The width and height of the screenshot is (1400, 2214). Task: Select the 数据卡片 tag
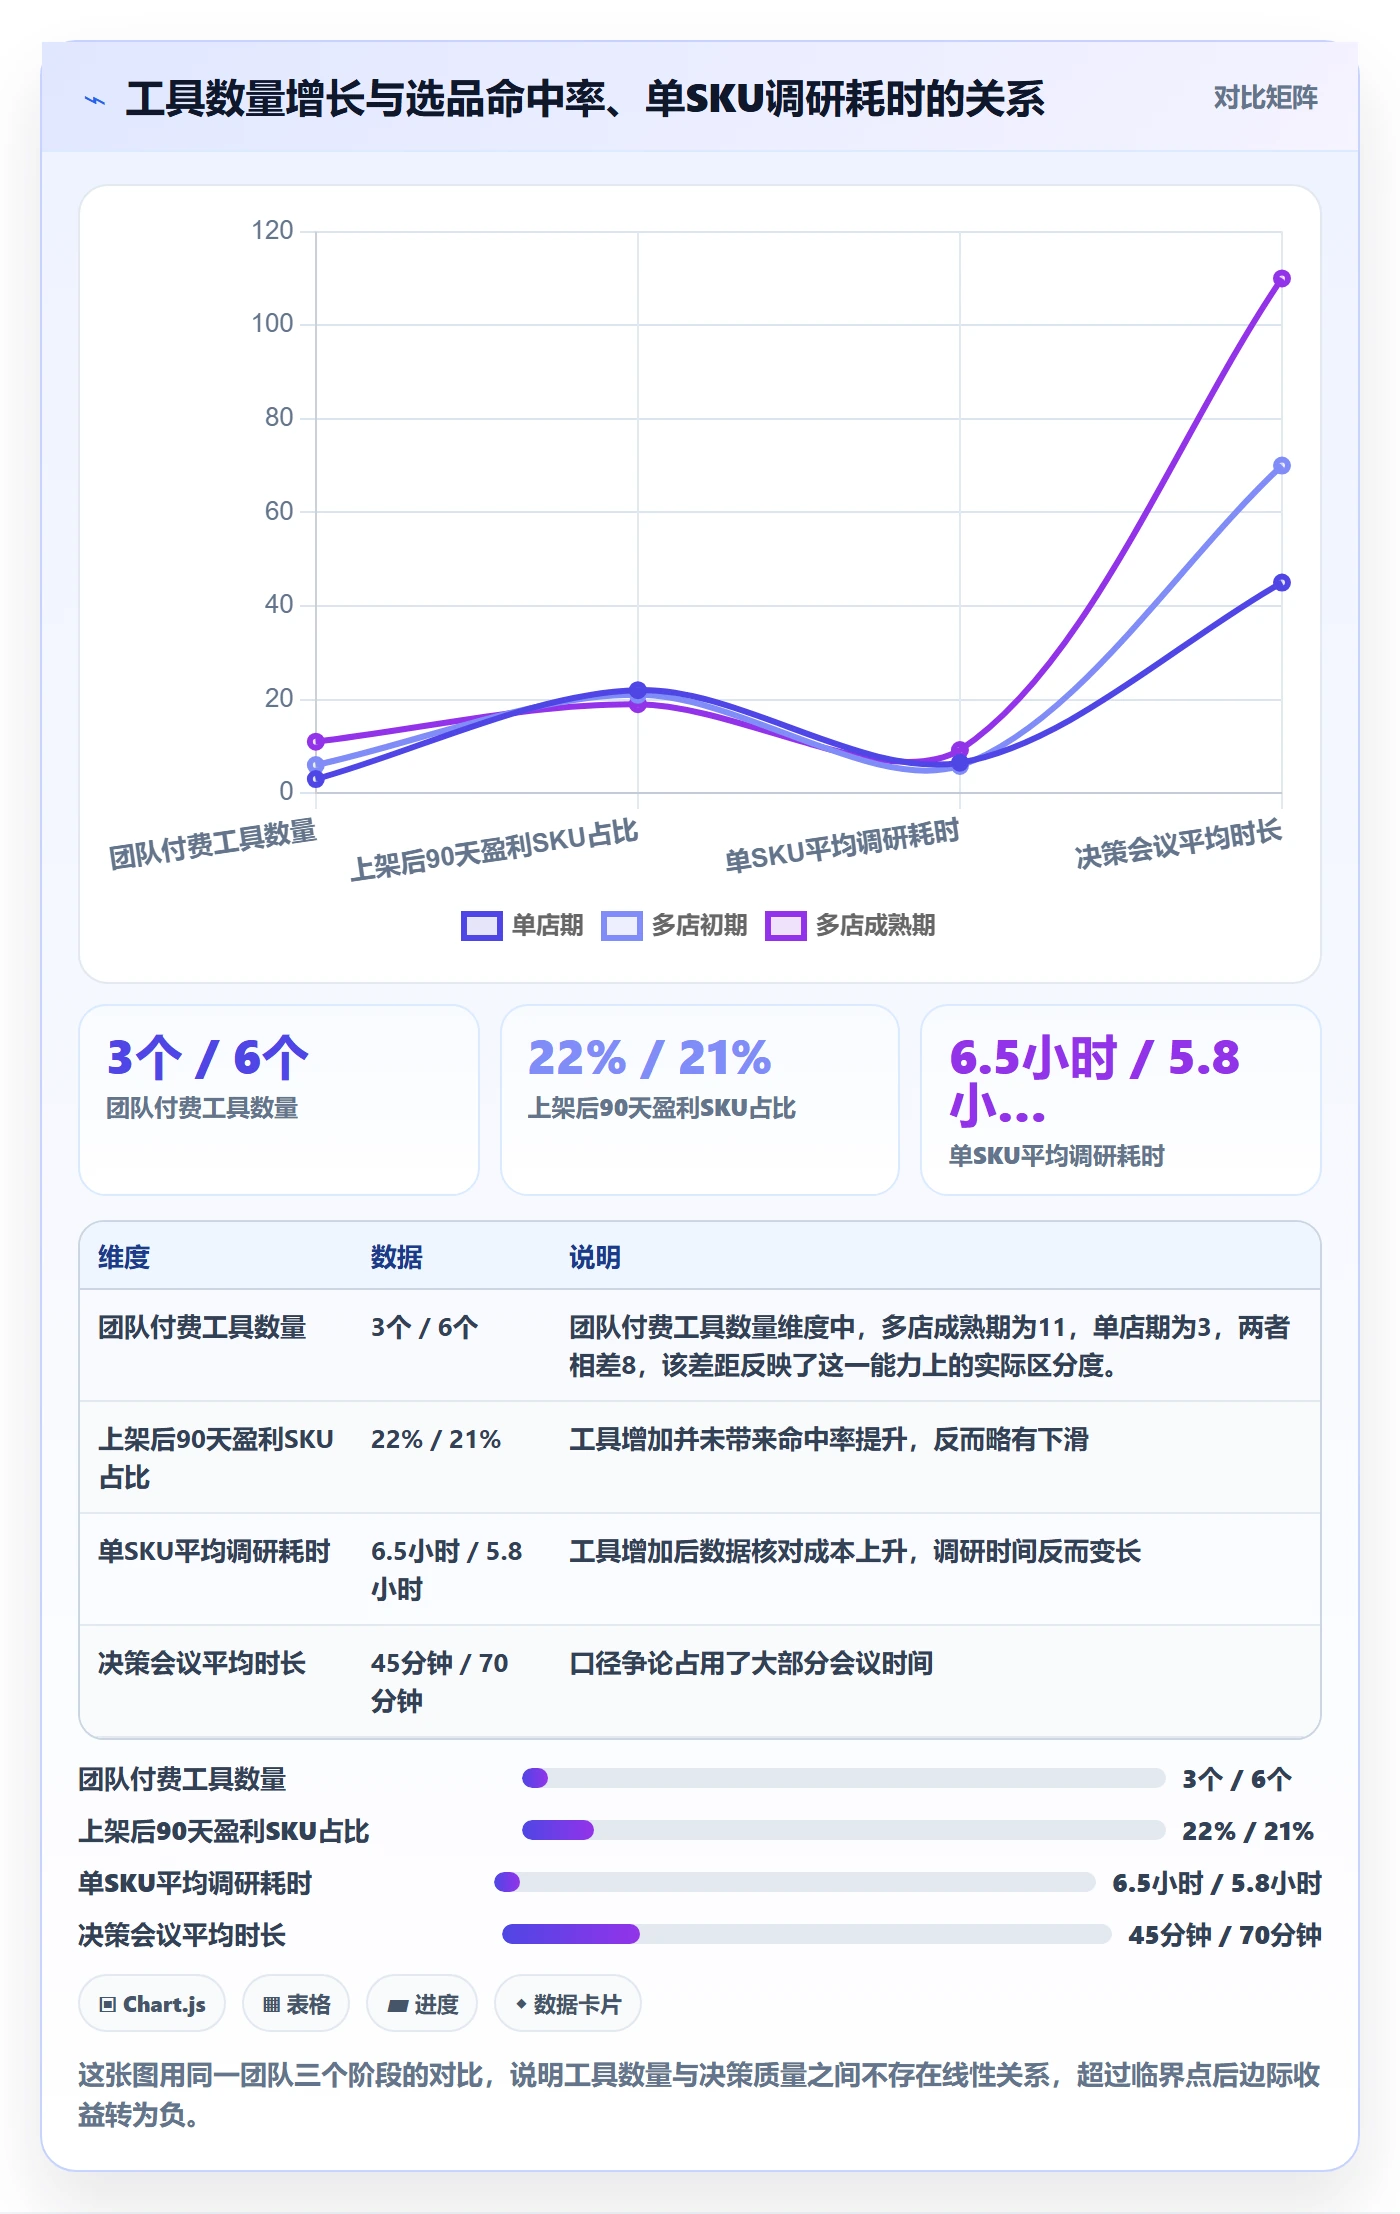click(568, 2004)
